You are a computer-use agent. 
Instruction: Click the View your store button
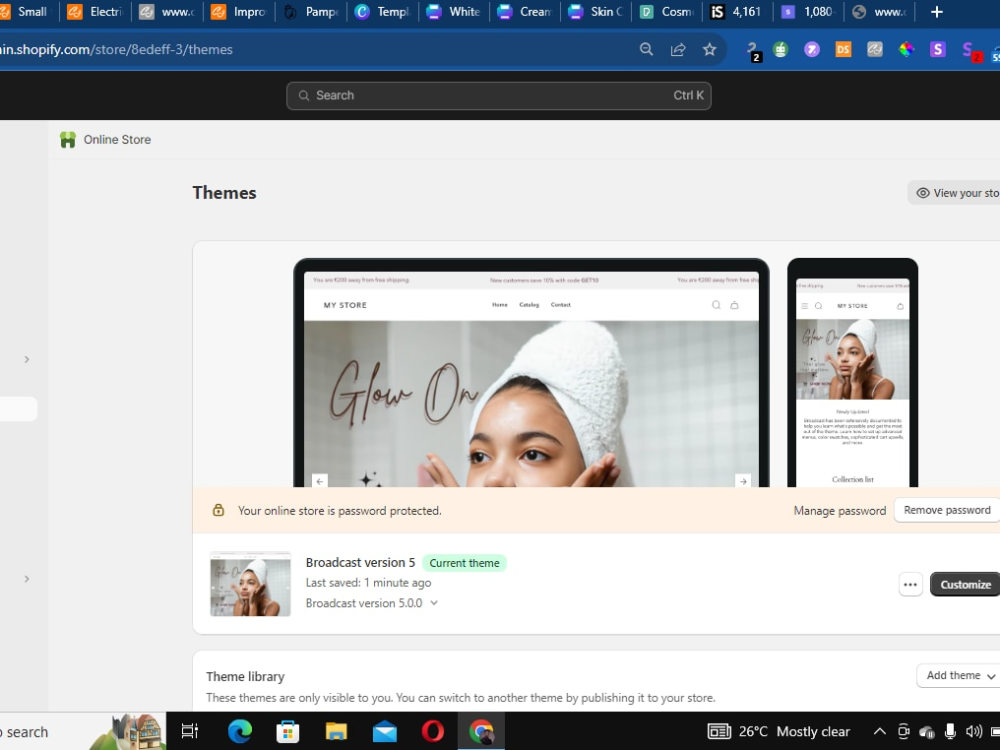click(955, 193)
